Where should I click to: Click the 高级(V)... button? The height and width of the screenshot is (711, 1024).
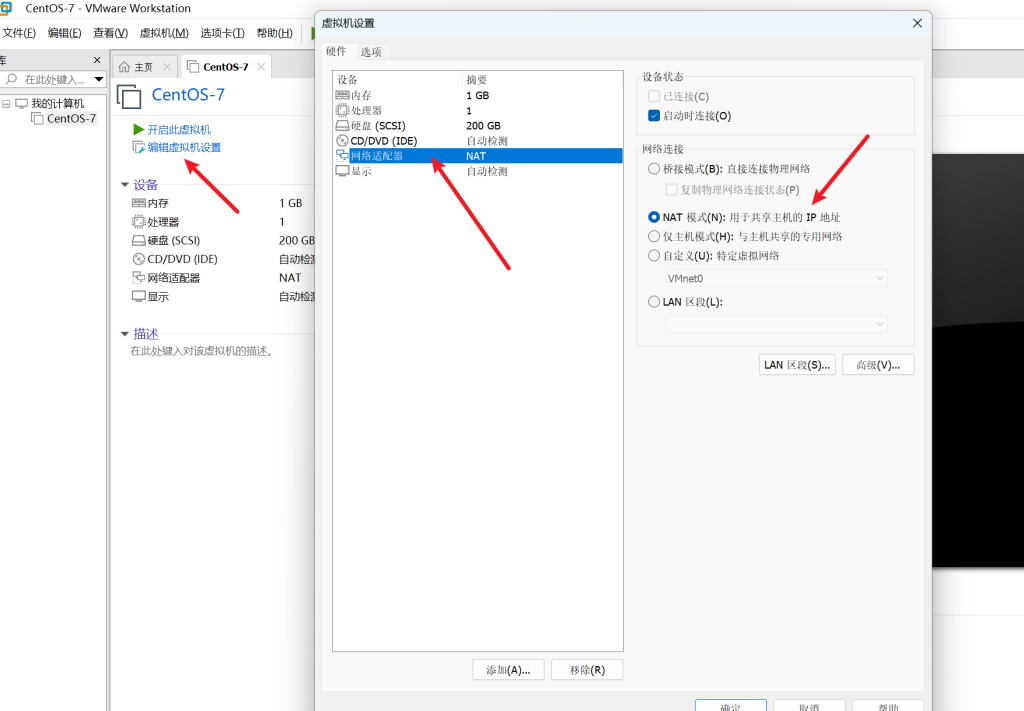point(878,365)
